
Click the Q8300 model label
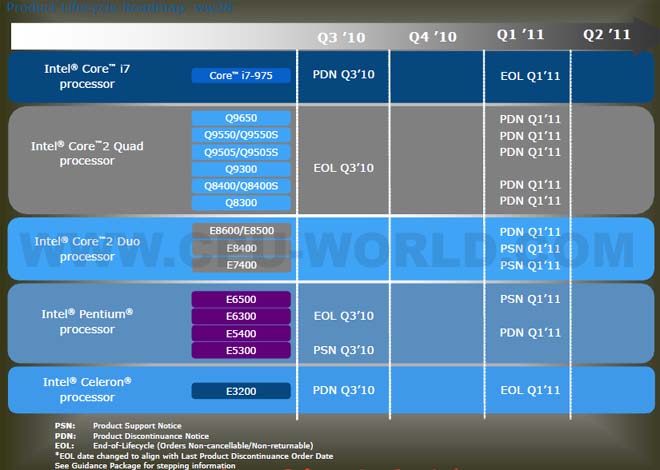(241, 203)
